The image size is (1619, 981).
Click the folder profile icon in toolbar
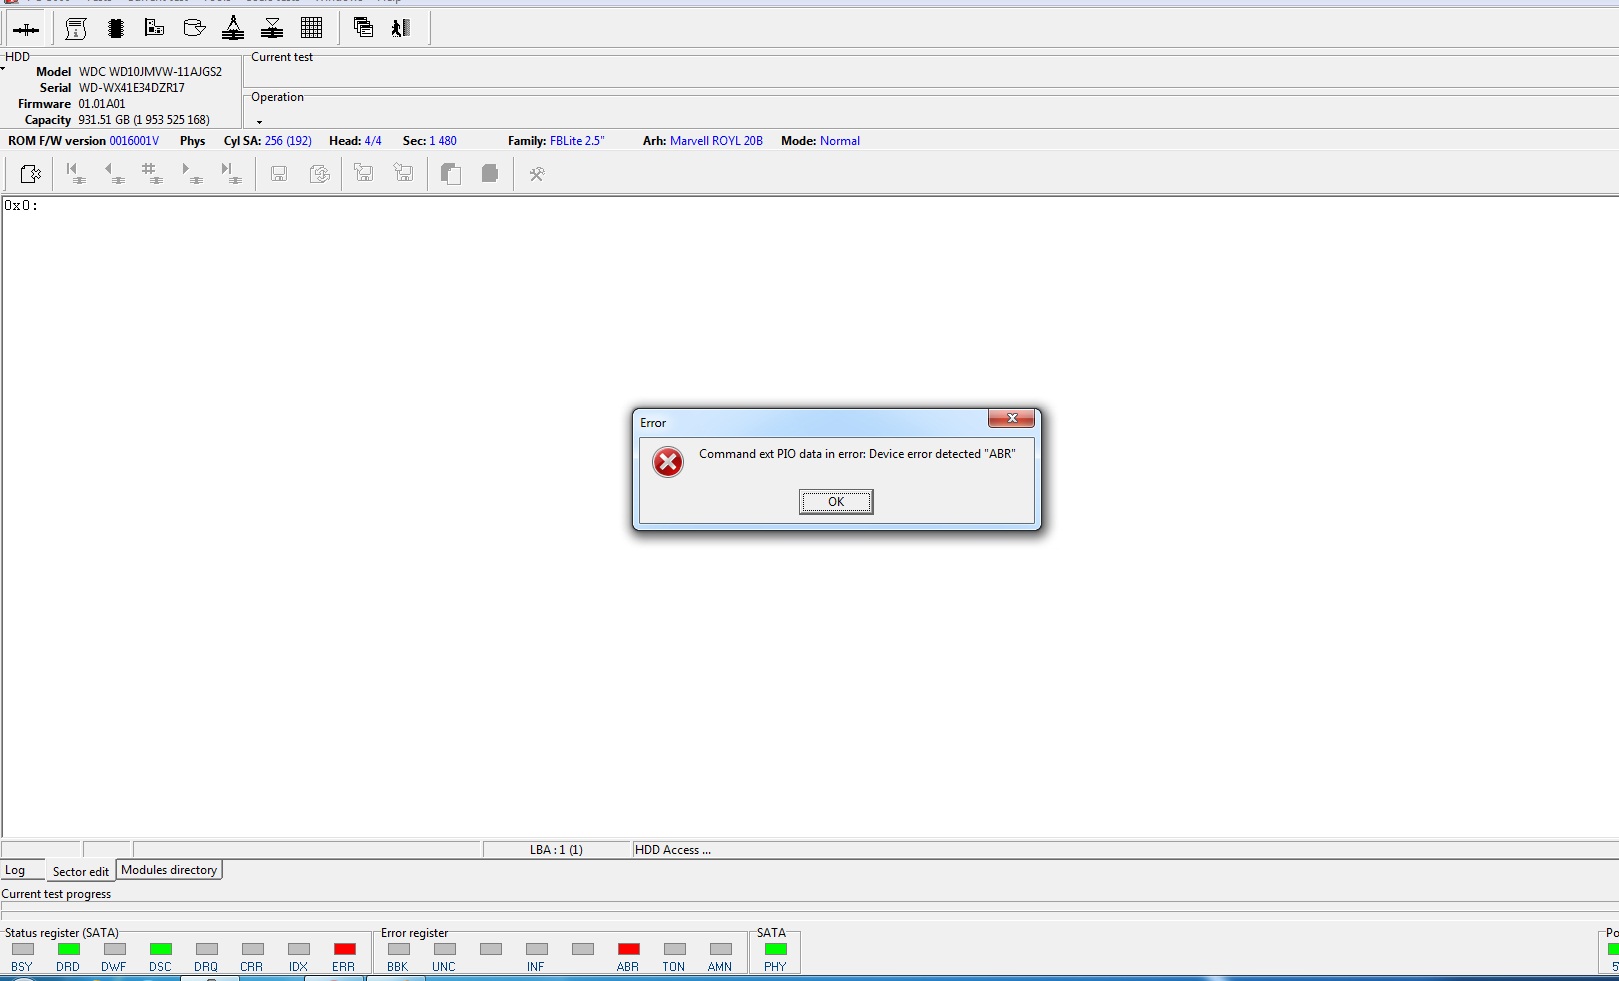[x=194, y=29]
